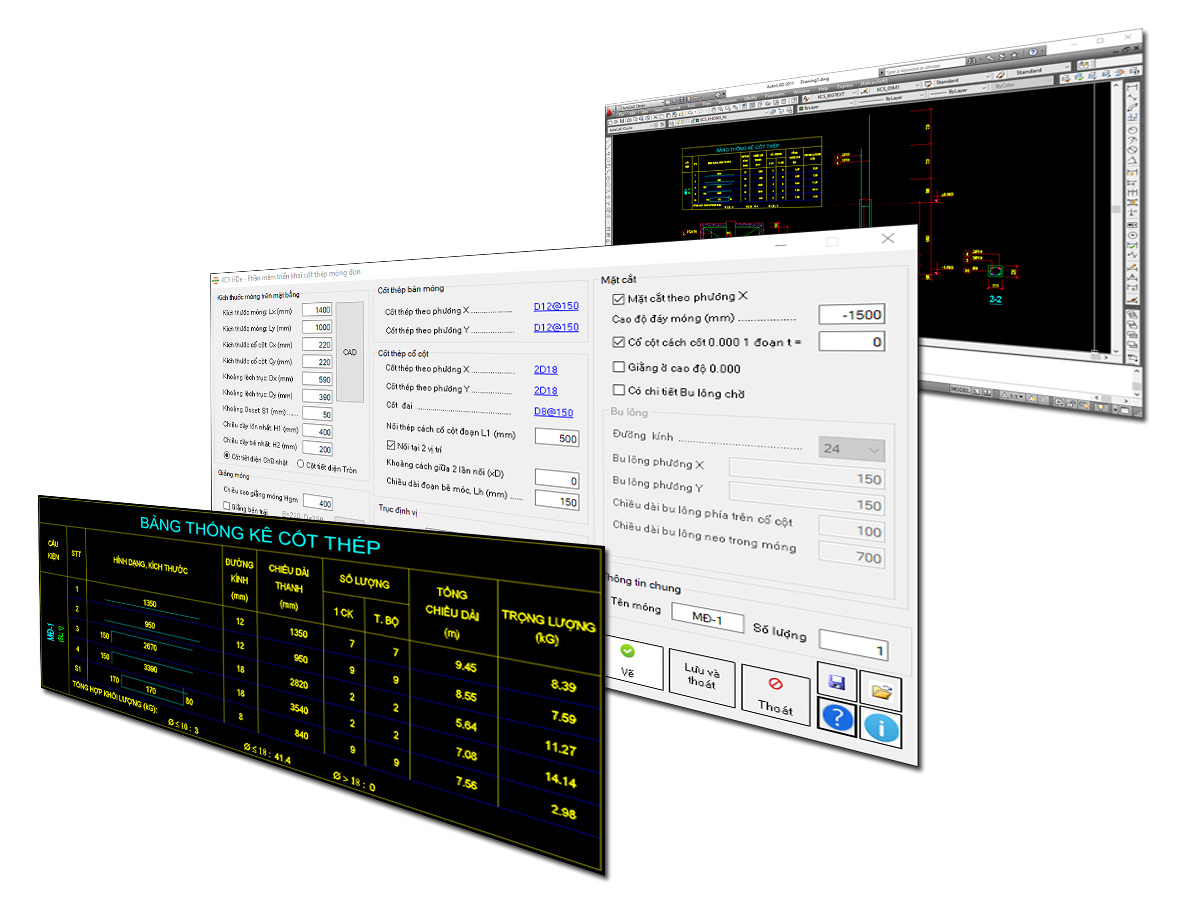
Task: Click Khoảng cách giữa 2 lần nối field
Action: click(557, 480)
